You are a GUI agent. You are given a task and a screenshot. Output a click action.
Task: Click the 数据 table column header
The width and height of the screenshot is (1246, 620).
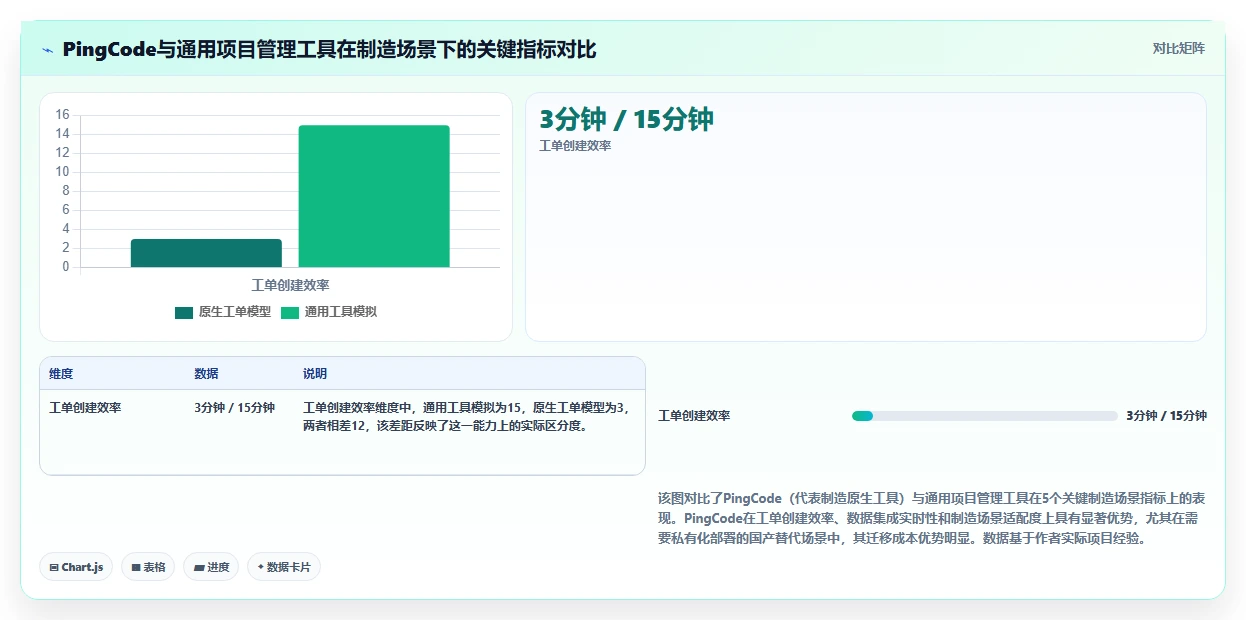point(206,374)
